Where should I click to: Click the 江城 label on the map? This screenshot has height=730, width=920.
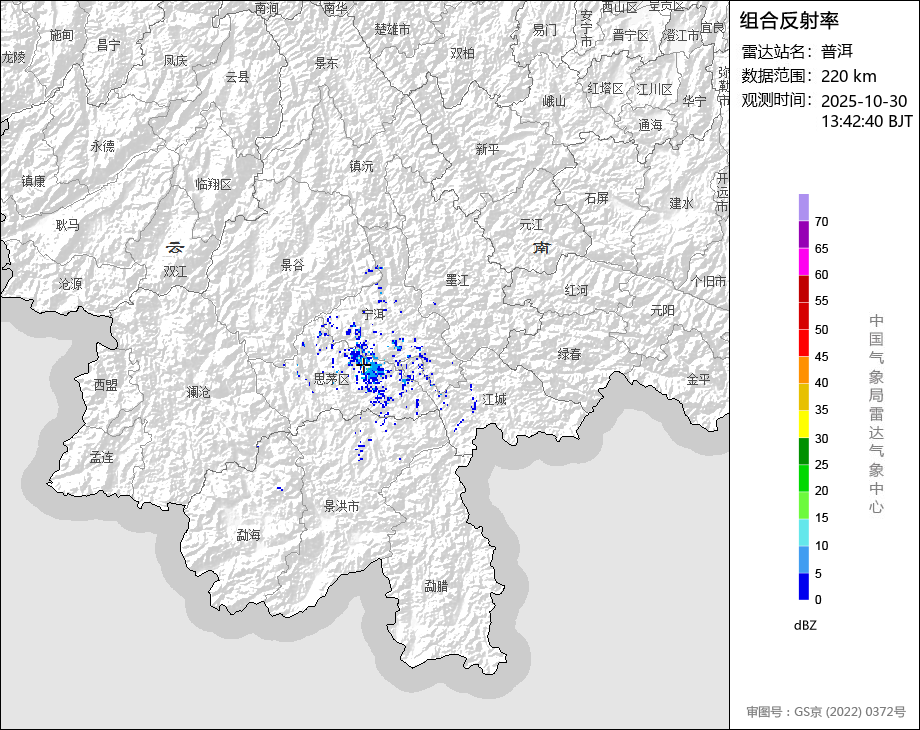click(x=494, y=399)
